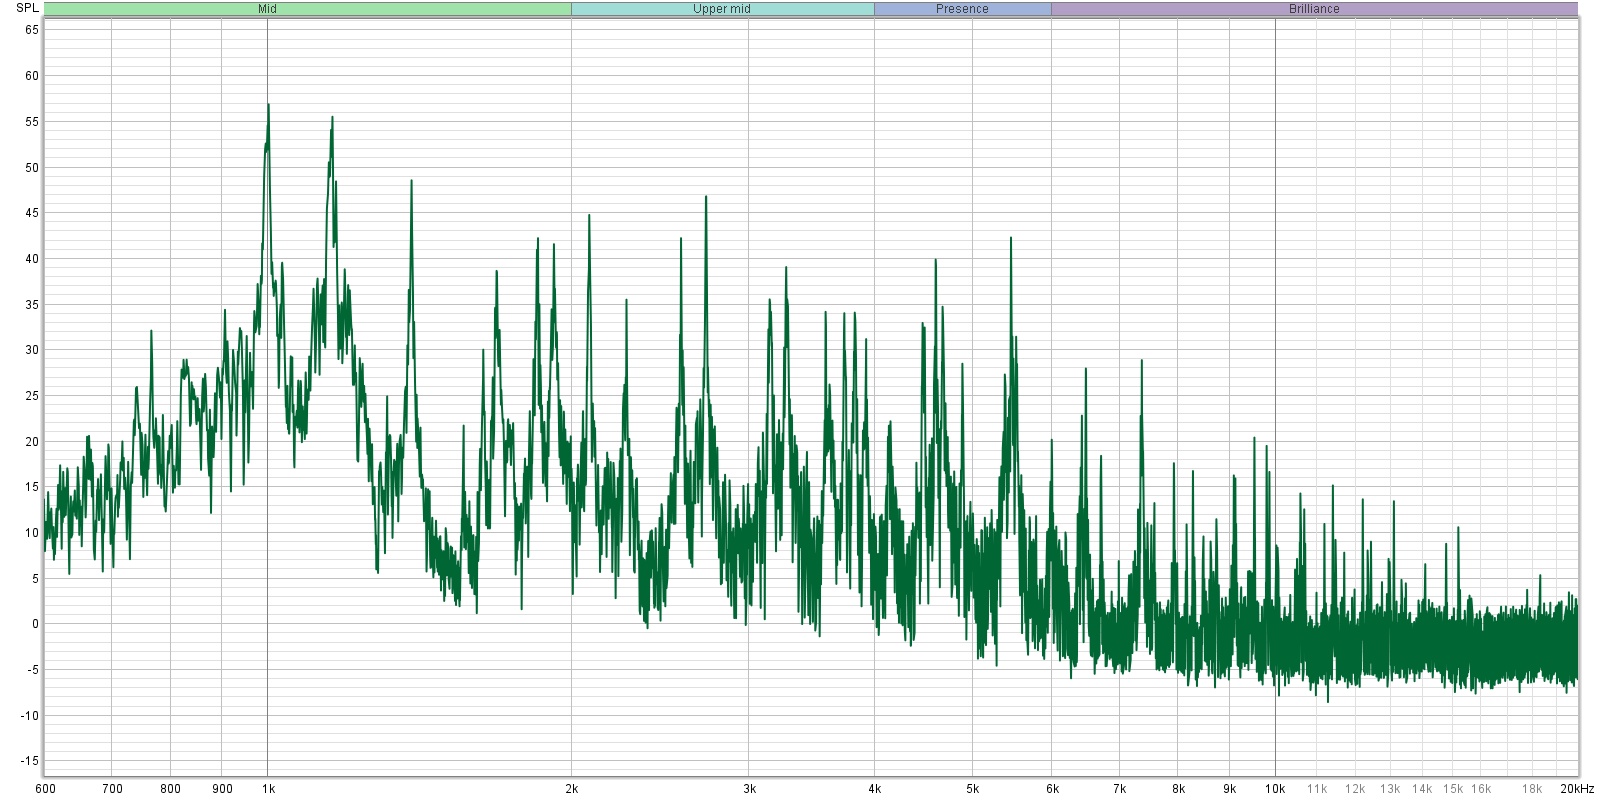Click the 1k label on frequency axis
The width and height of the screenshot is (1600, 800).
coord(268,789)
